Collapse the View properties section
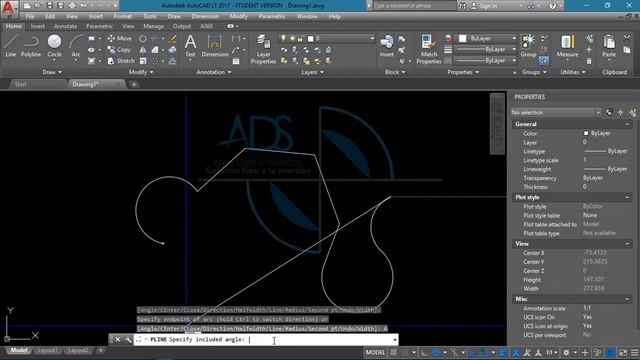This screenshot has width=640, height=360. 627,244
